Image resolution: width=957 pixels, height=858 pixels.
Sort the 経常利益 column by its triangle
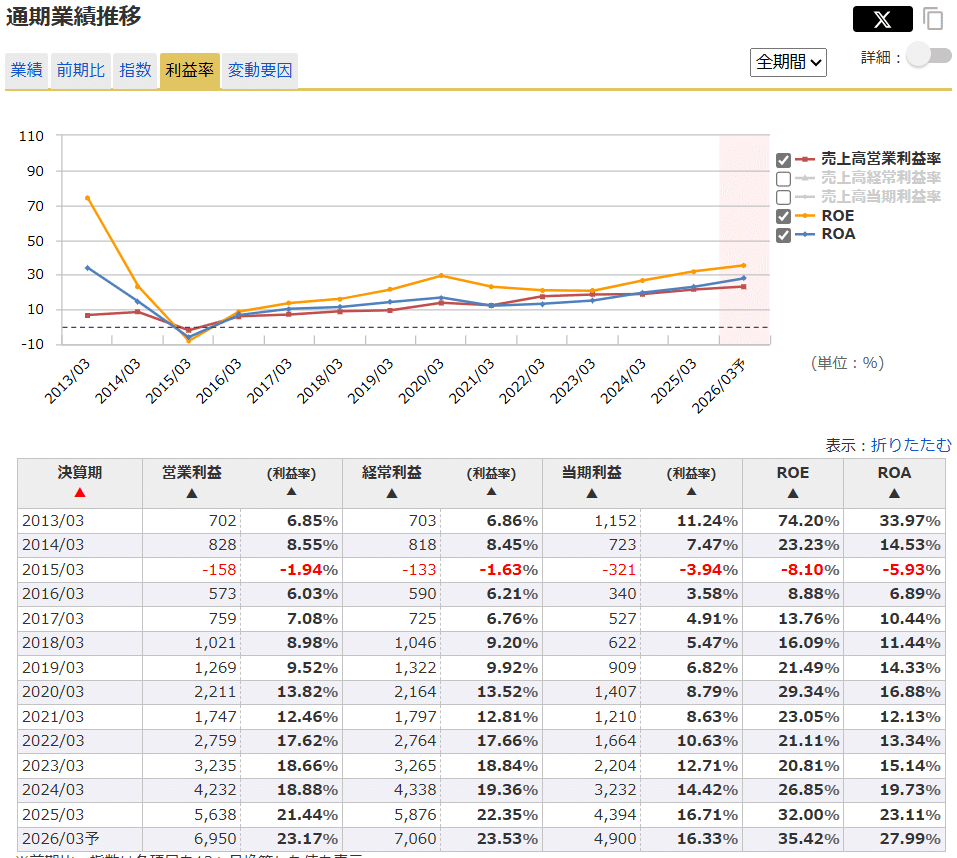pos(392,493)
